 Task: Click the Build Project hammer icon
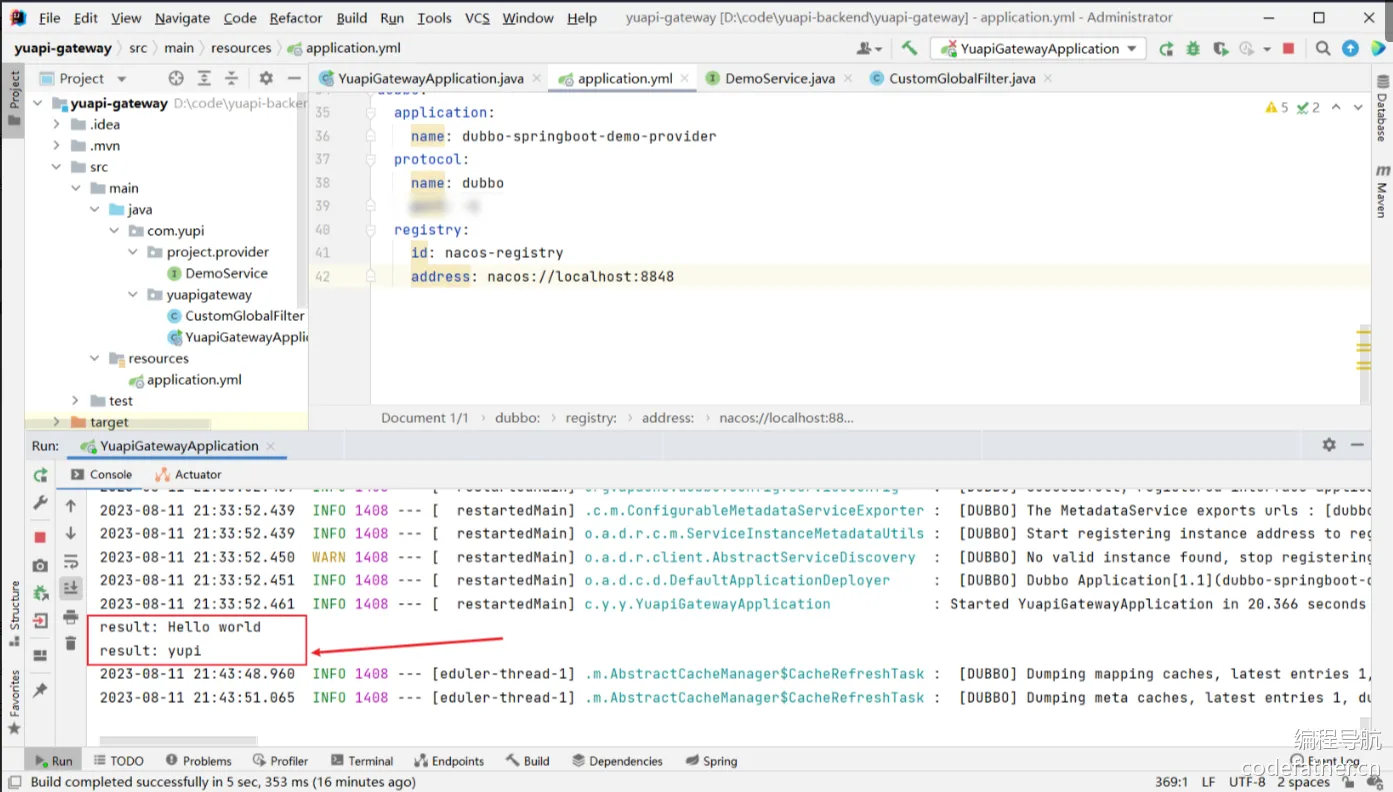[x=909, y=48]
